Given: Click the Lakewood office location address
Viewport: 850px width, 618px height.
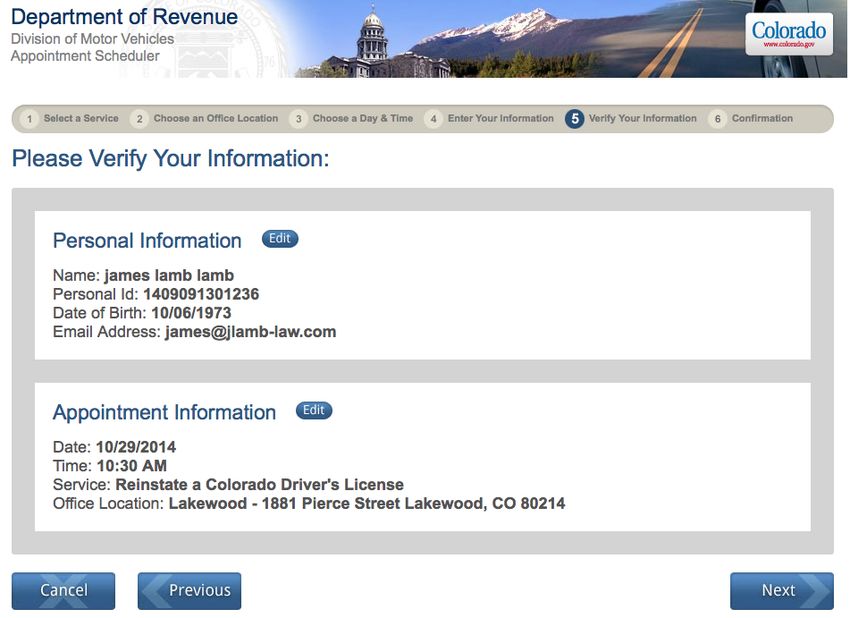Looking at the screenshot, I should [x=367, y=504].
